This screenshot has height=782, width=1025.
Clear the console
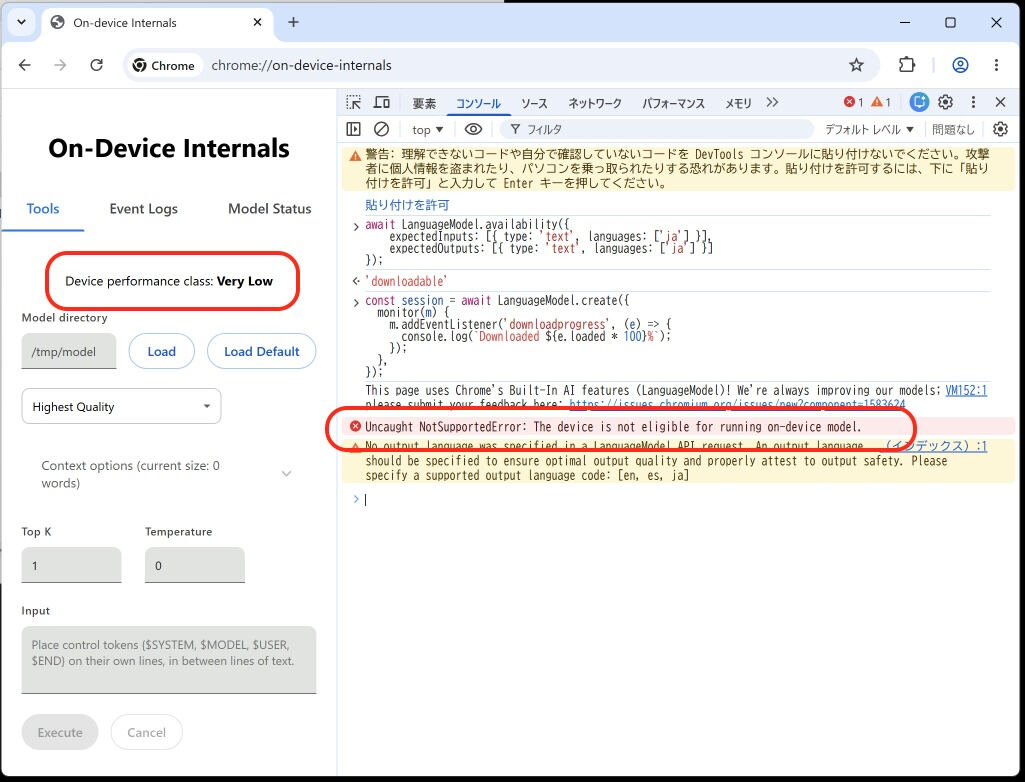(382, 129)
